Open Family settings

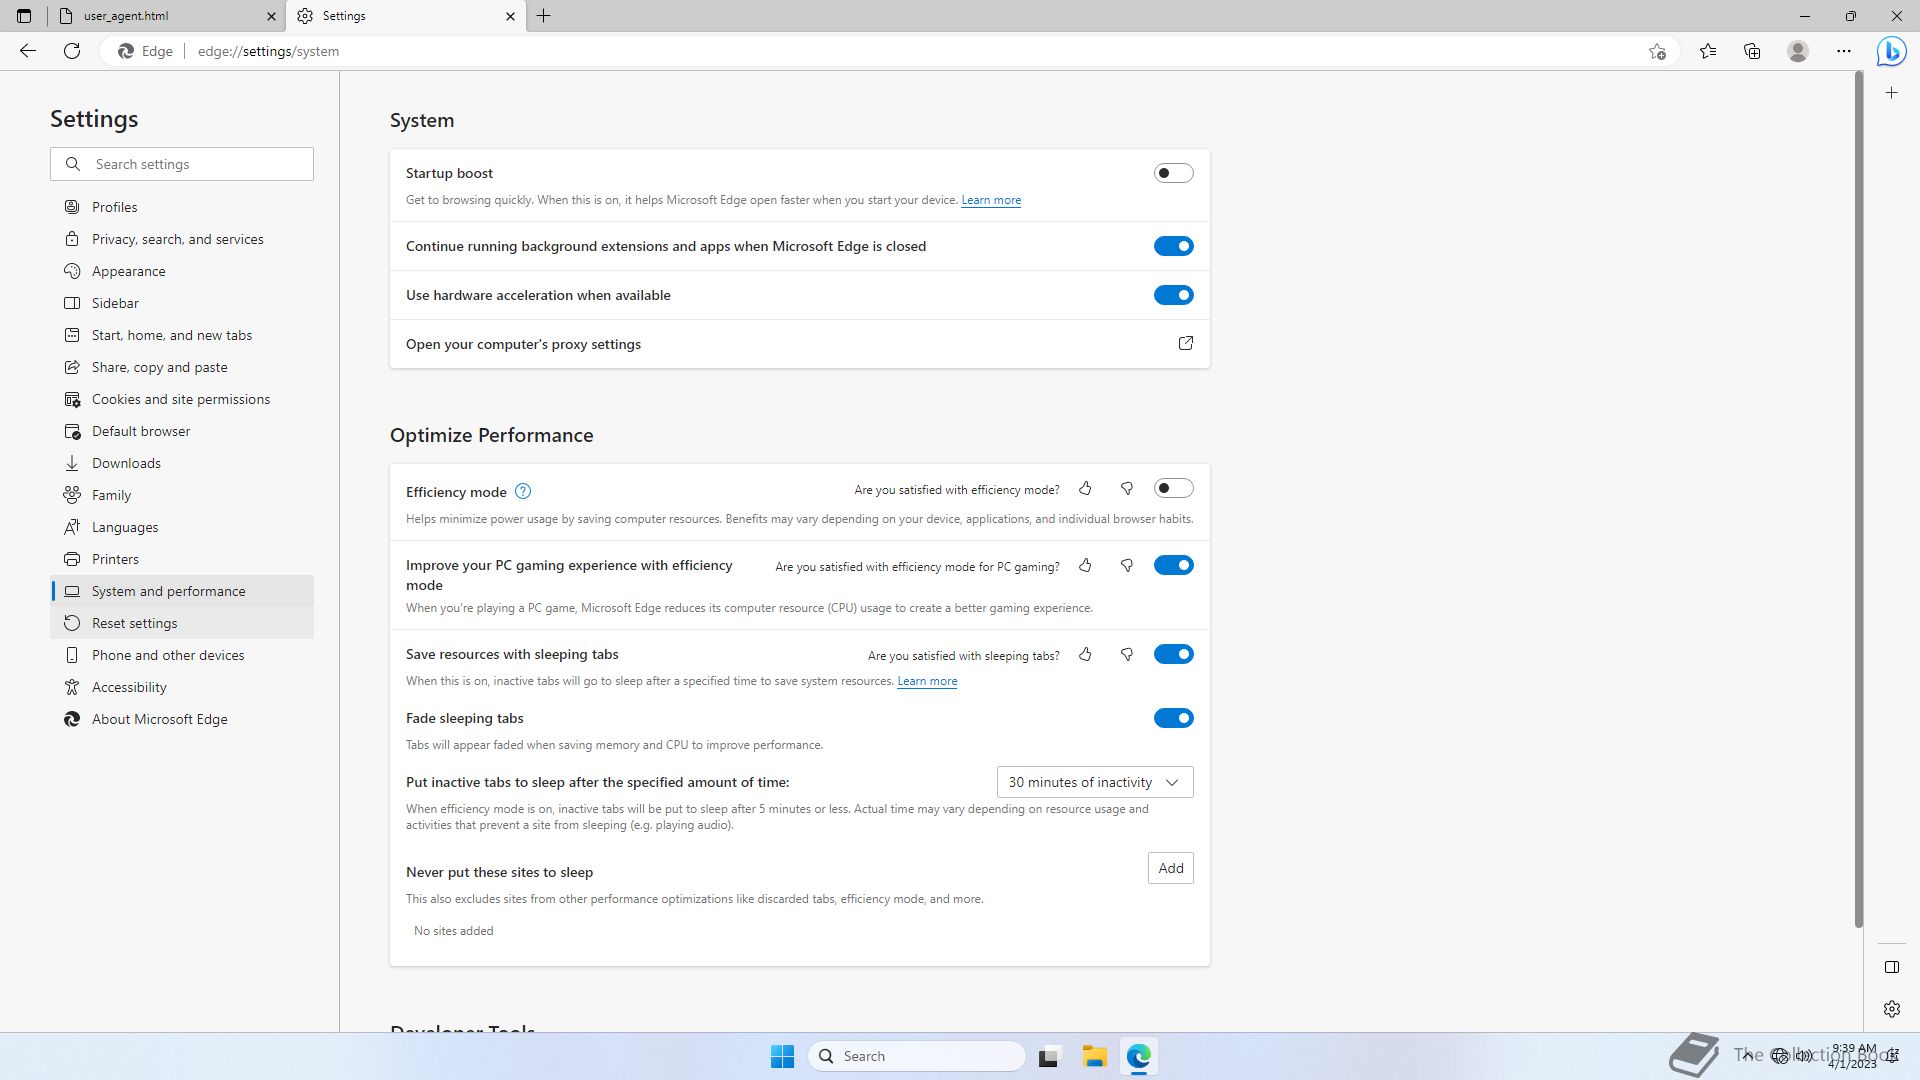[182, 495]
